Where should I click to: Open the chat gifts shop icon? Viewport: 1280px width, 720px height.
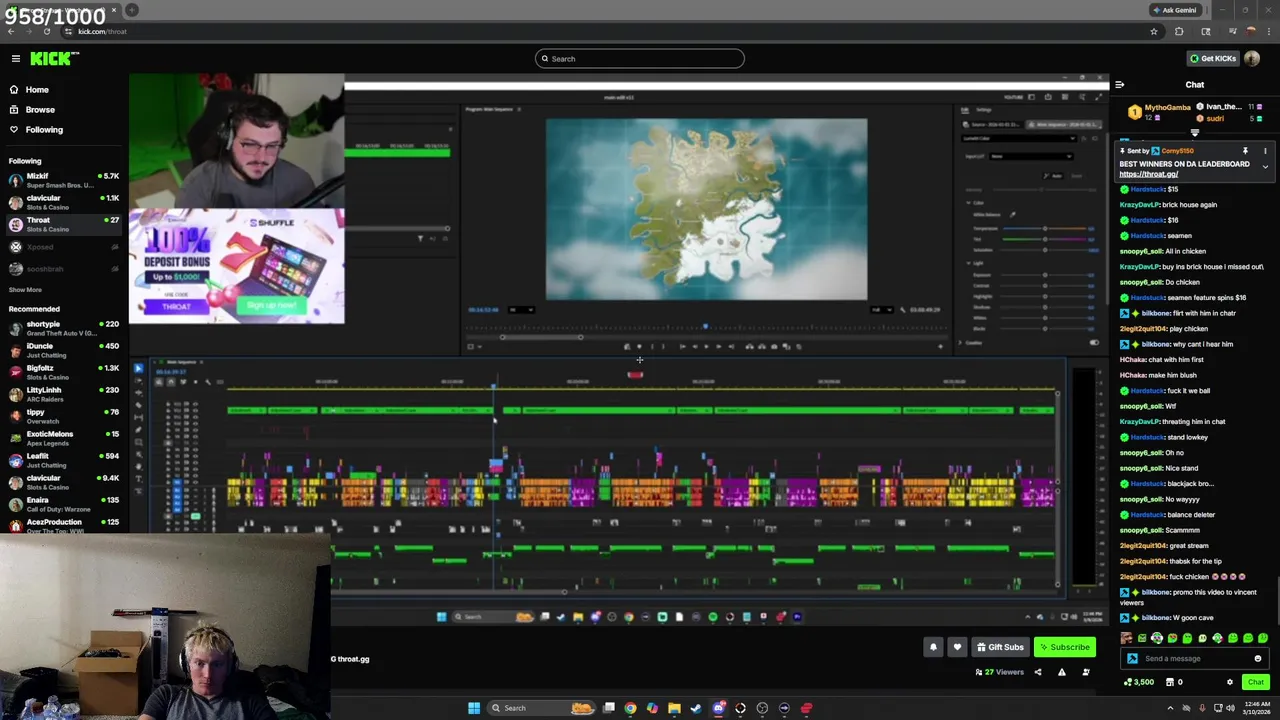pyautogui.click(x=1169, y=682)
